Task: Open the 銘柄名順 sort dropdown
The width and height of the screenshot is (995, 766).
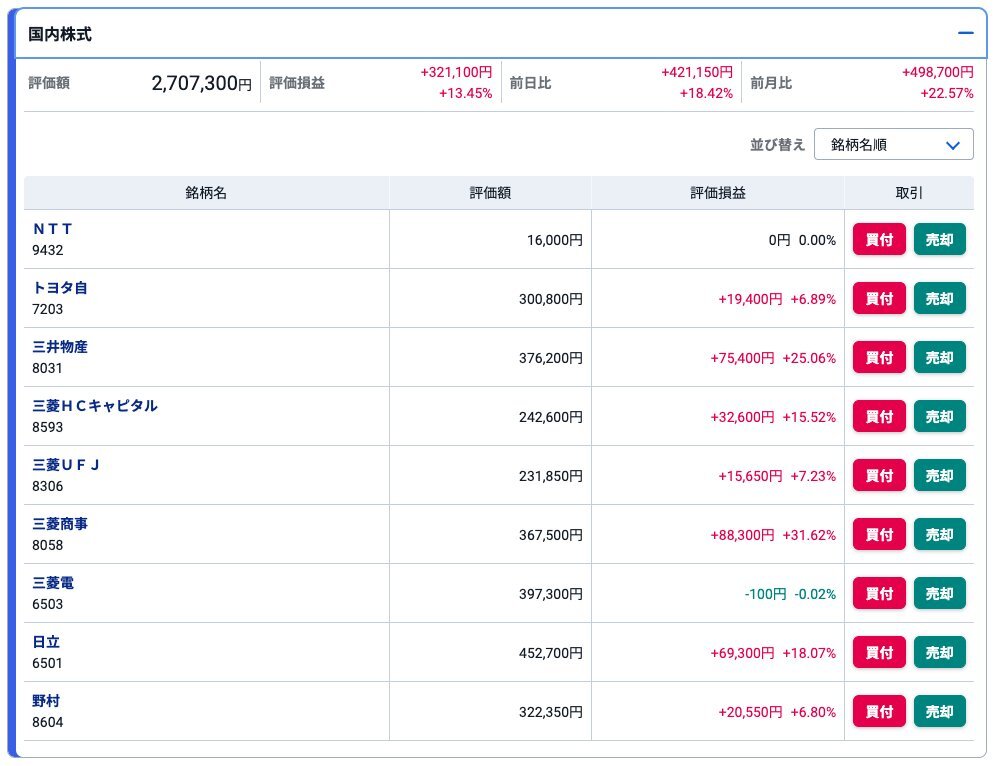Action: coord(893,144)
